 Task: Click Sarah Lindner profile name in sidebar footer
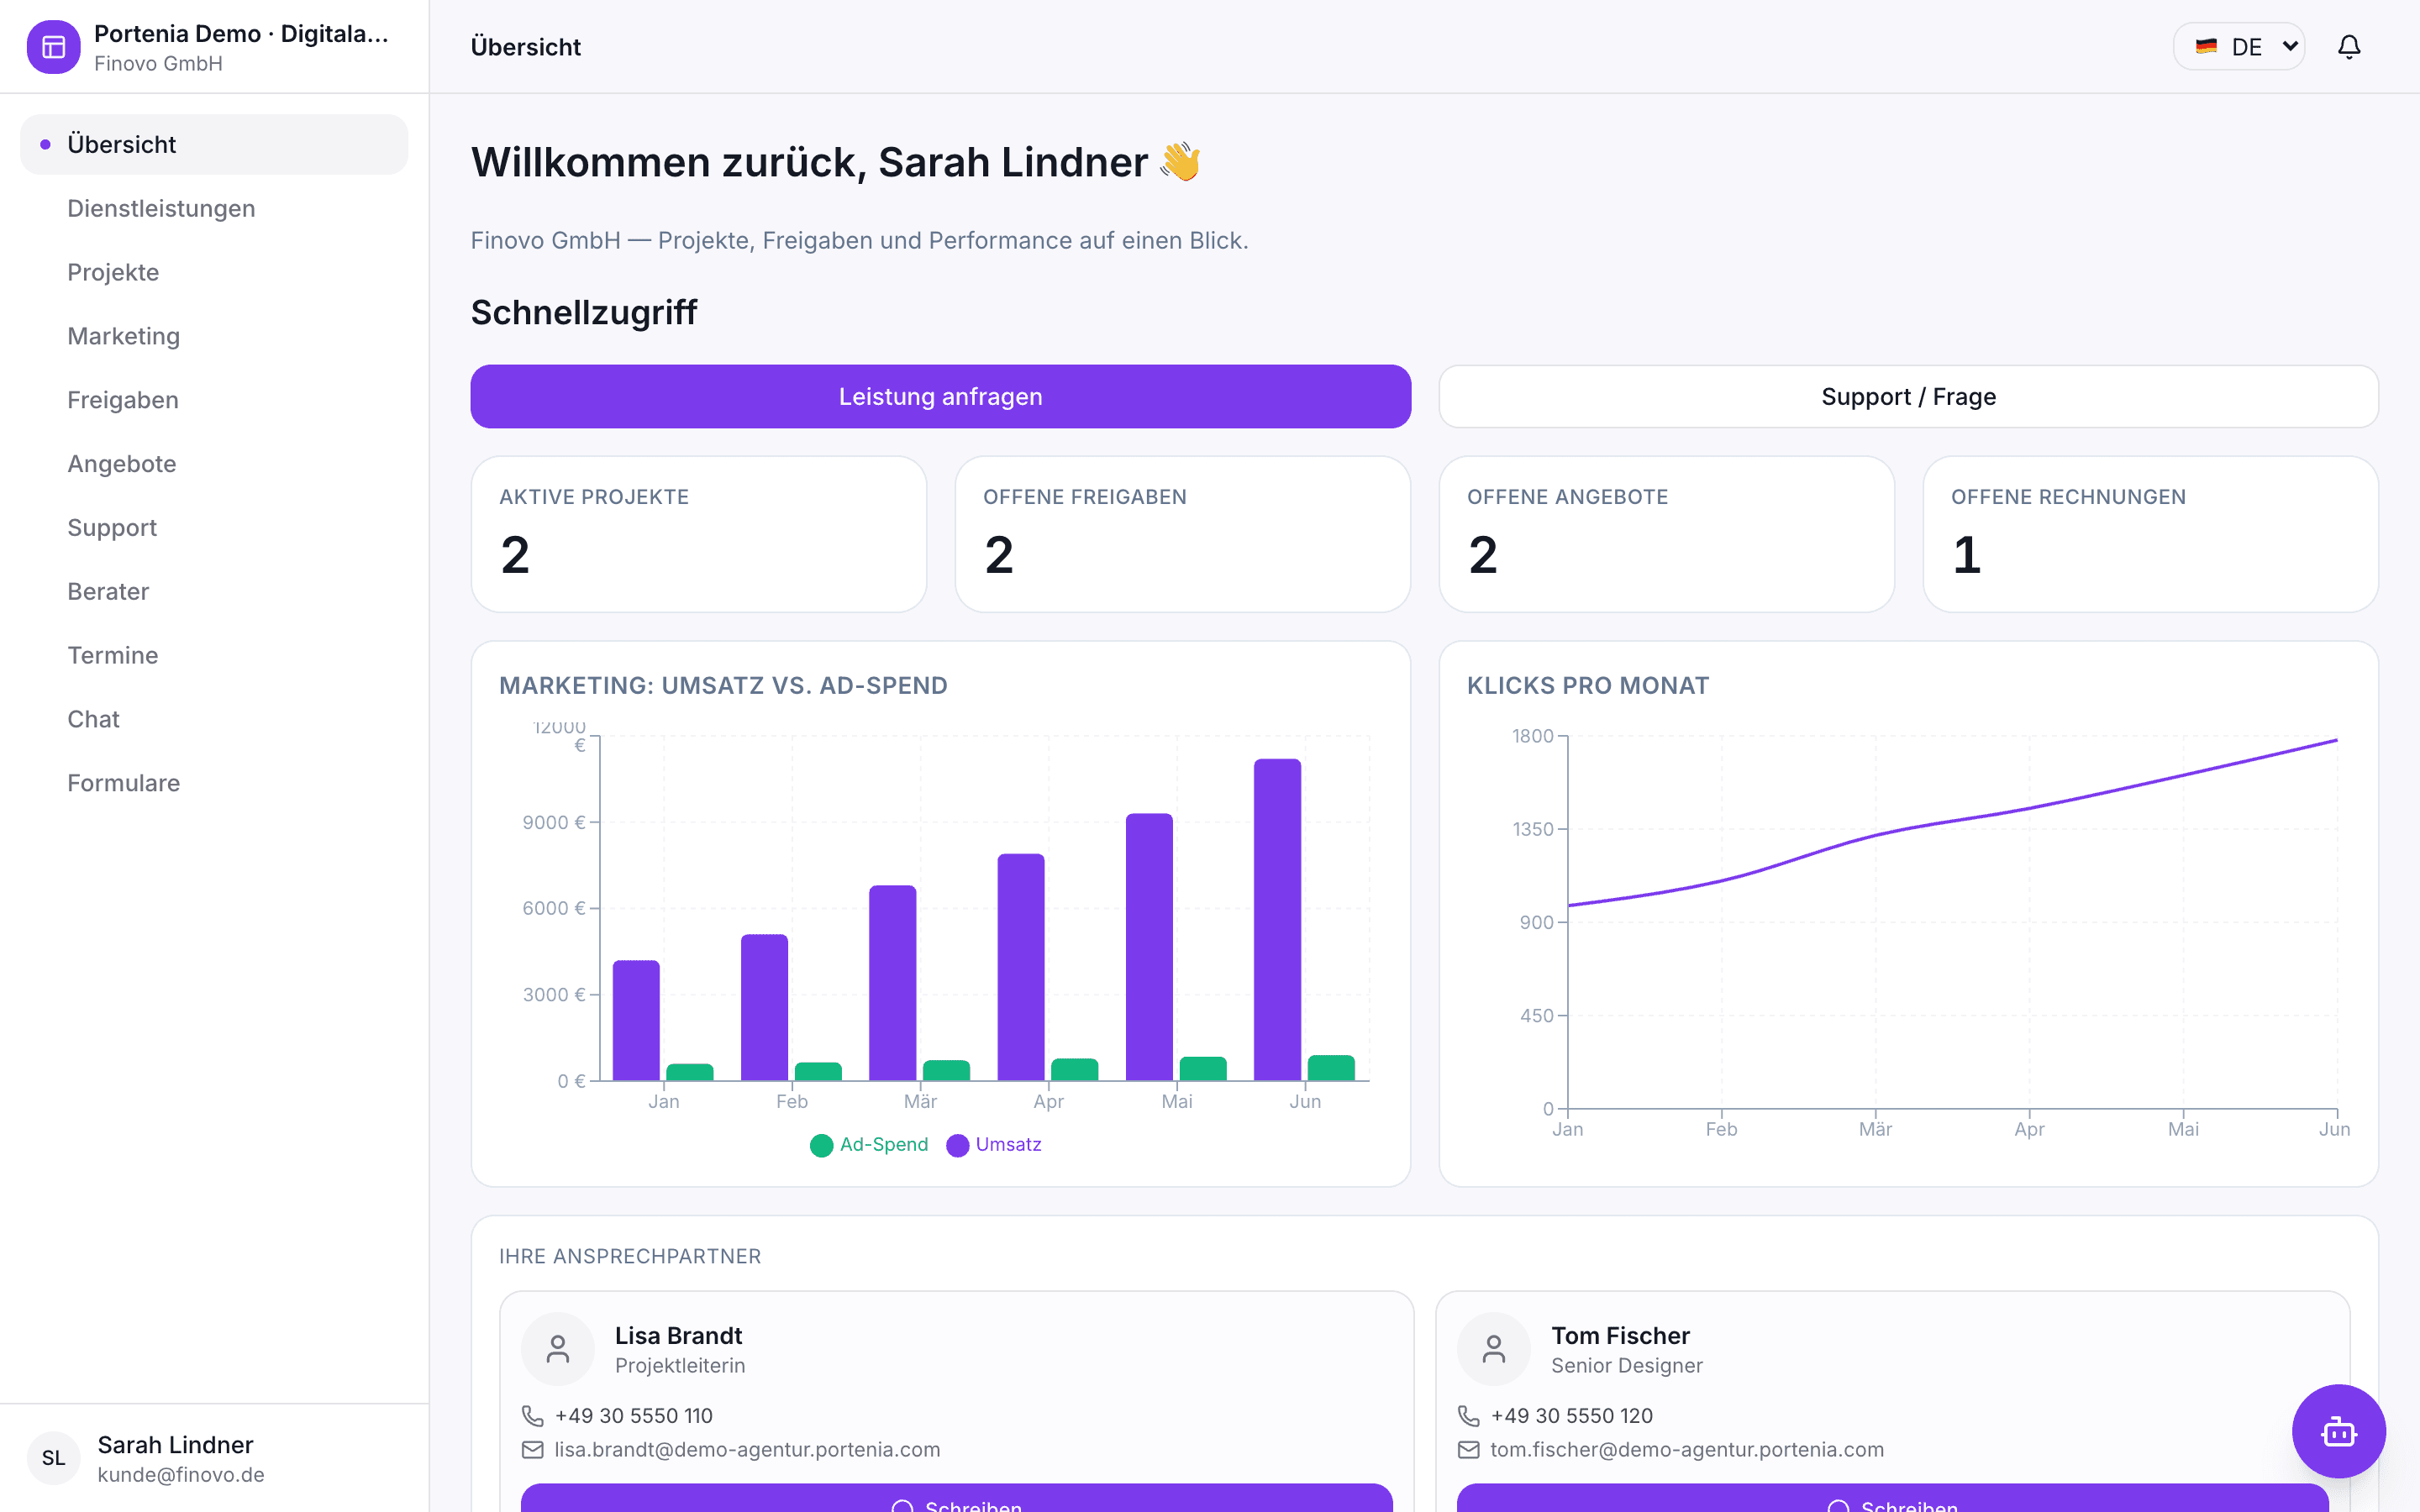[x=176, y=1445]
